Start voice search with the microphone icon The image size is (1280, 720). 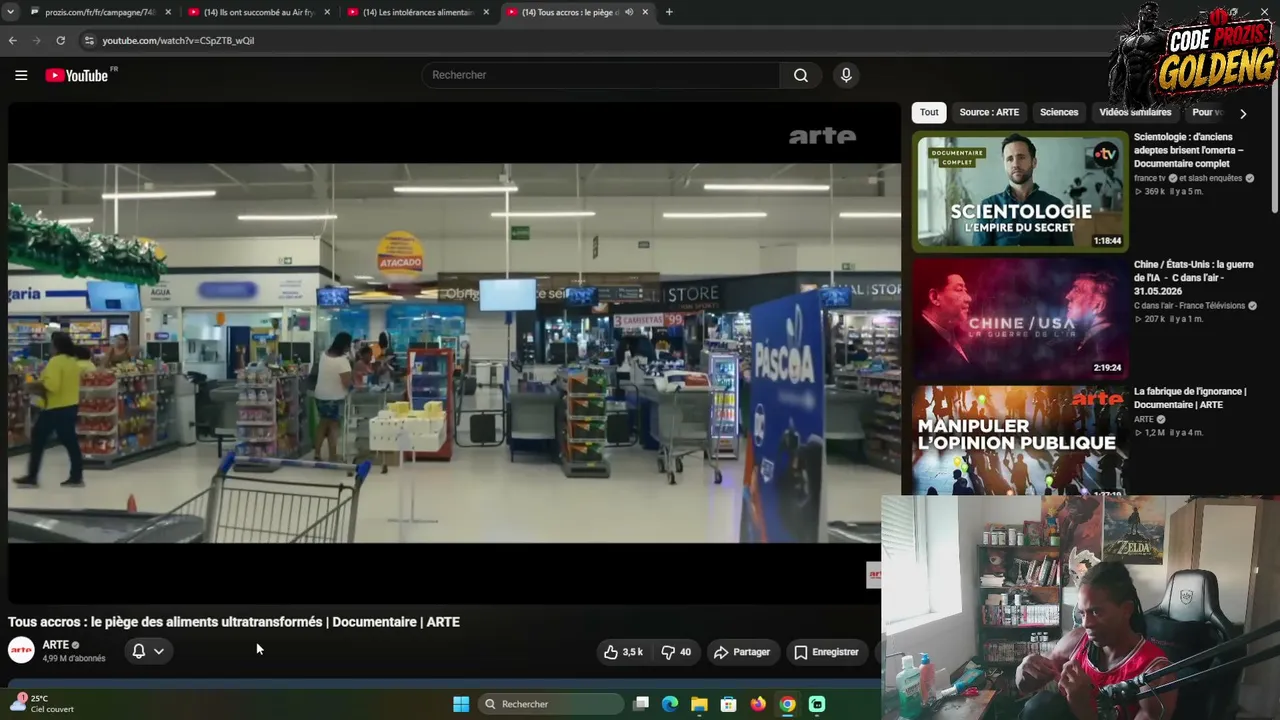(x=846, y=75)
